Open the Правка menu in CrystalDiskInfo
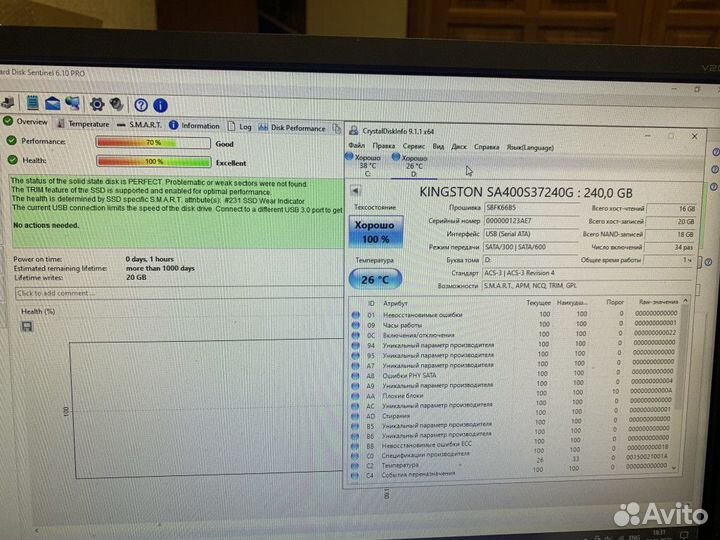The width and height of the screenshot is (720, 540). 384,146
